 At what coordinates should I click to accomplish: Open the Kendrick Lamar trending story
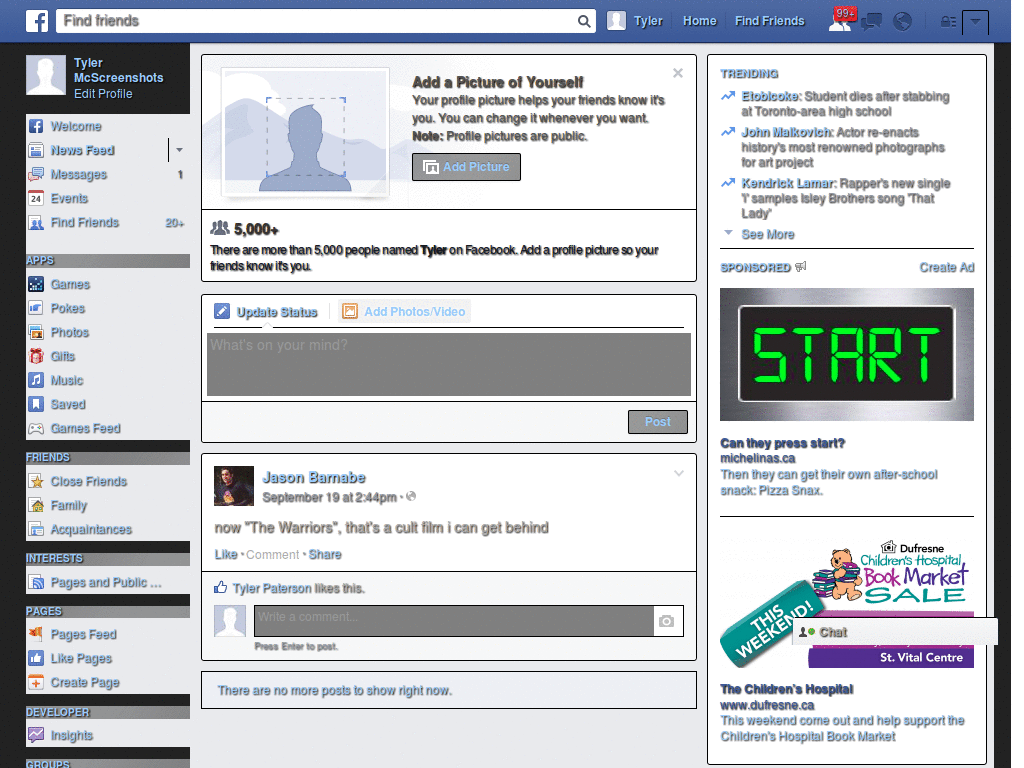point(845,199)
